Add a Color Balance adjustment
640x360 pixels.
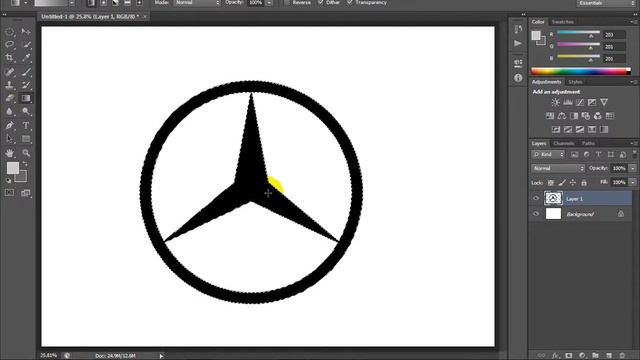[562, 116]
